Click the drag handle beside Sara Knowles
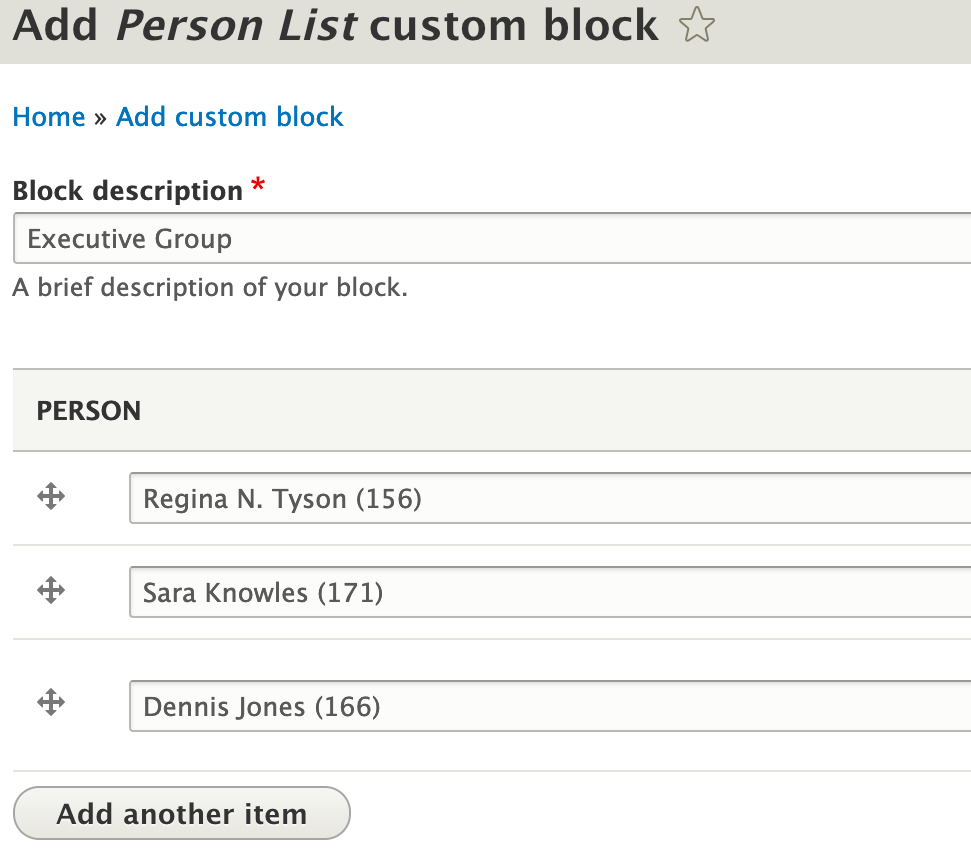971x851 pixels. click(x=51, y=591)
